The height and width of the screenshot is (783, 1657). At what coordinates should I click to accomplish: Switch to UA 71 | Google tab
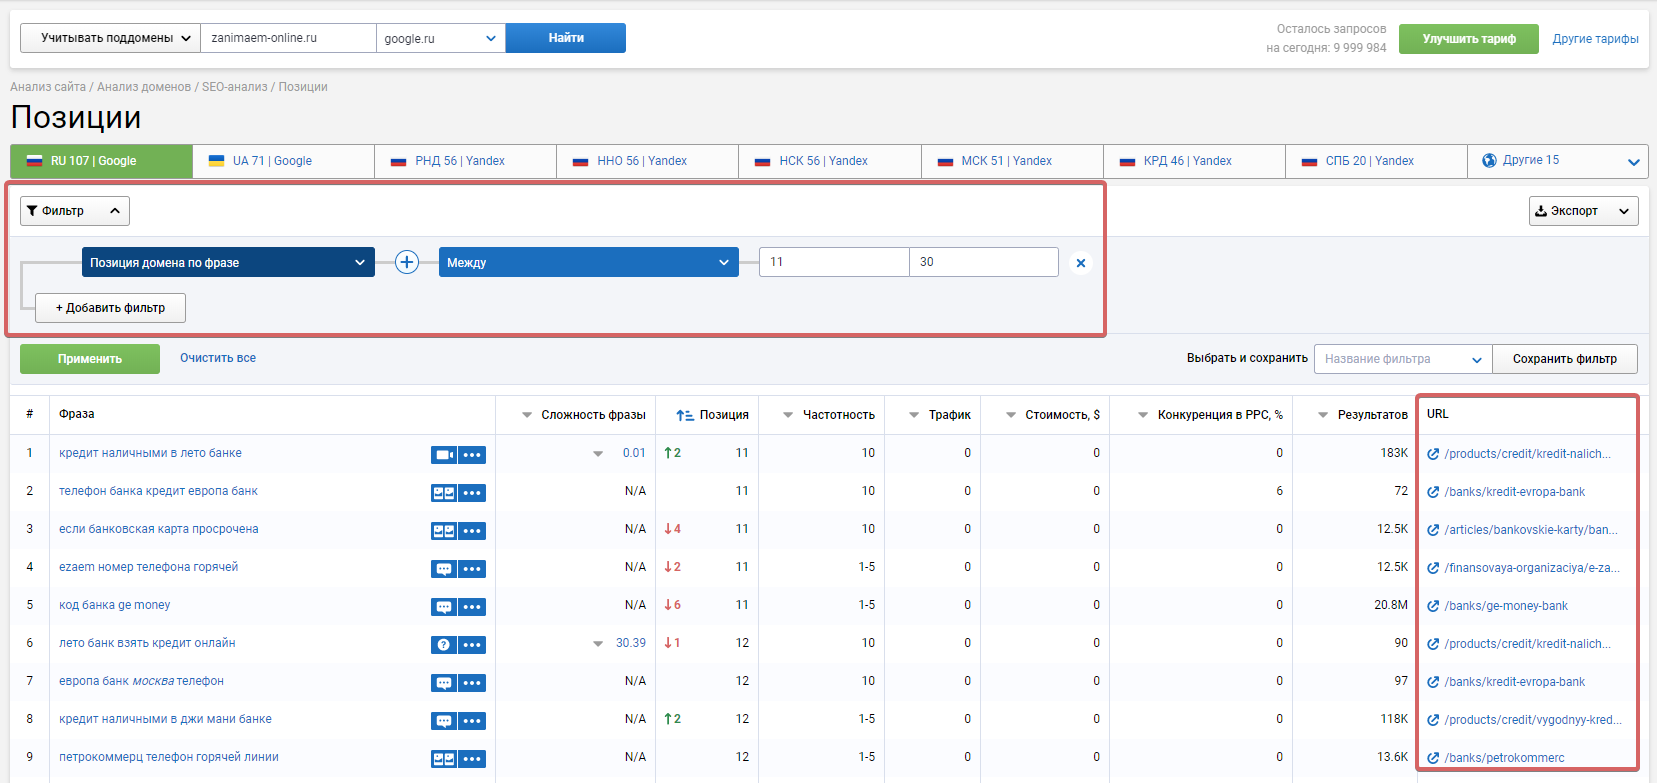pos(283,161)
